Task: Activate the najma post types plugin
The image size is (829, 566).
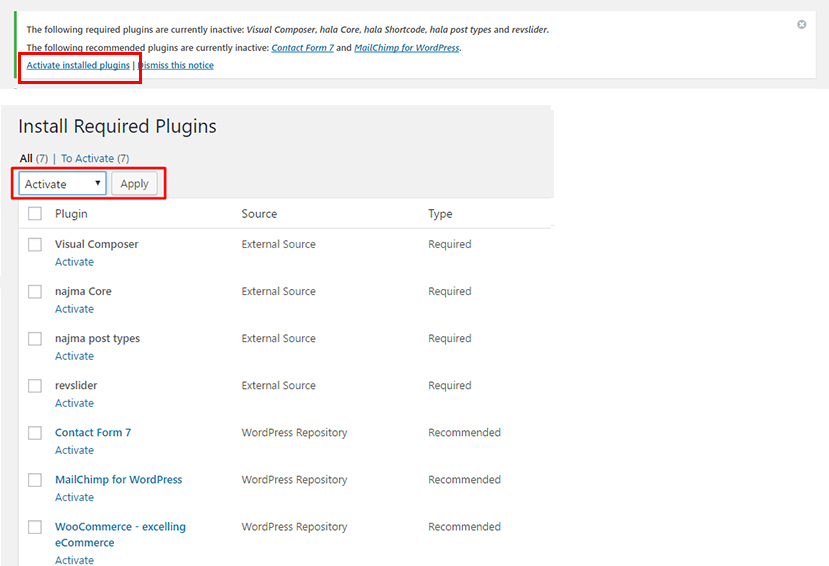Action: (x=75, y=356)
